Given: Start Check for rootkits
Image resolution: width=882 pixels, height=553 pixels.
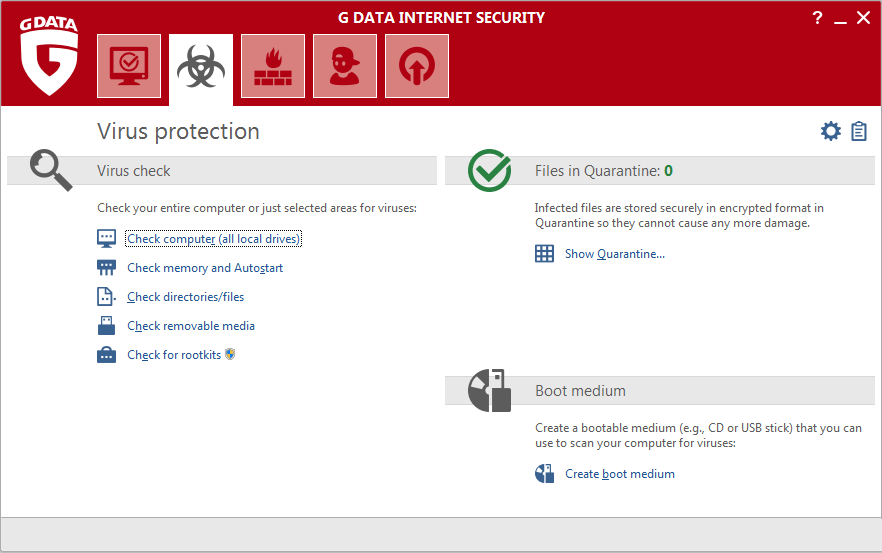Looking at the screenshot, I should point(174,355).
